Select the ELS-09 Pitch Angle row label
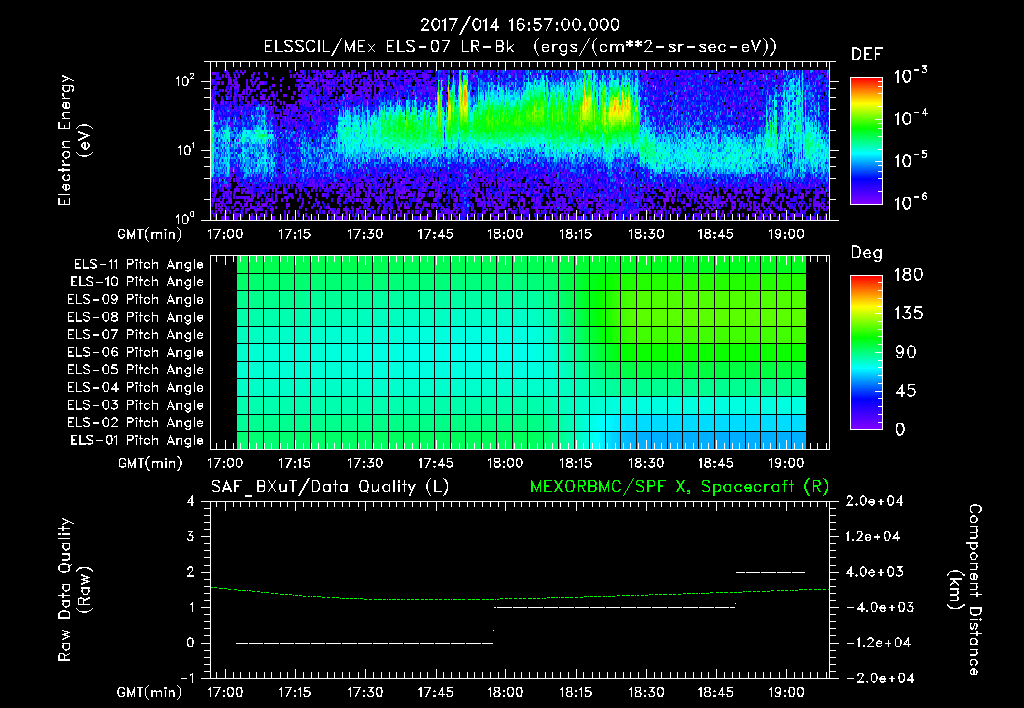1024x708 pixels. (135, 300)
